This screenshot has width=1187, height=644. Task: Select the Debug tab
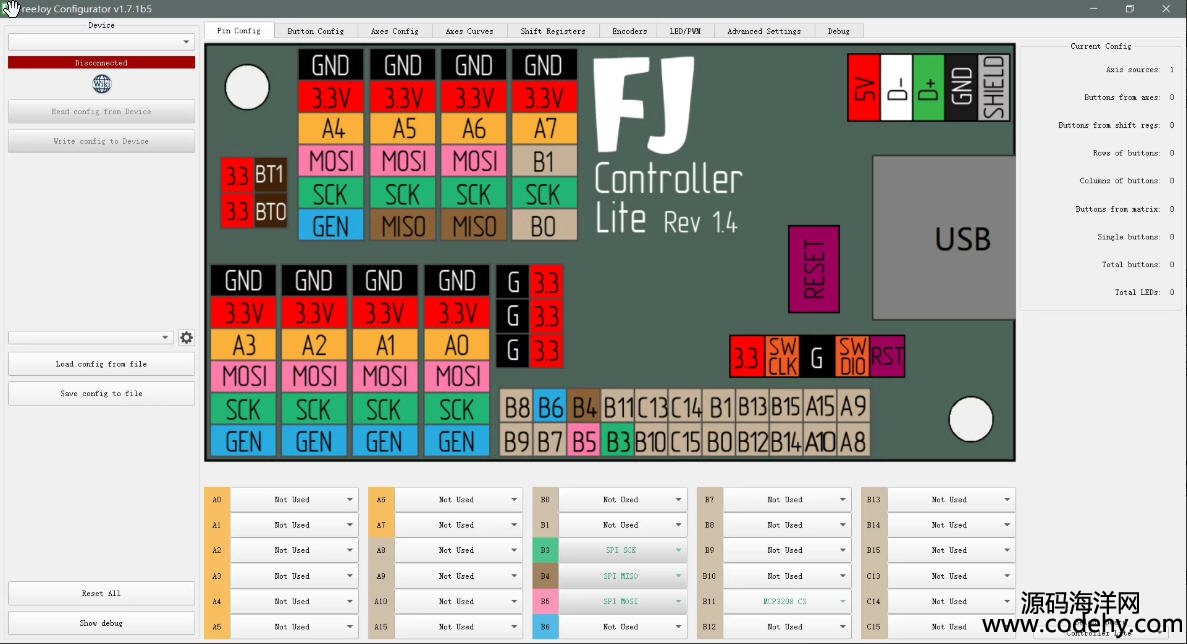[839, 31]
